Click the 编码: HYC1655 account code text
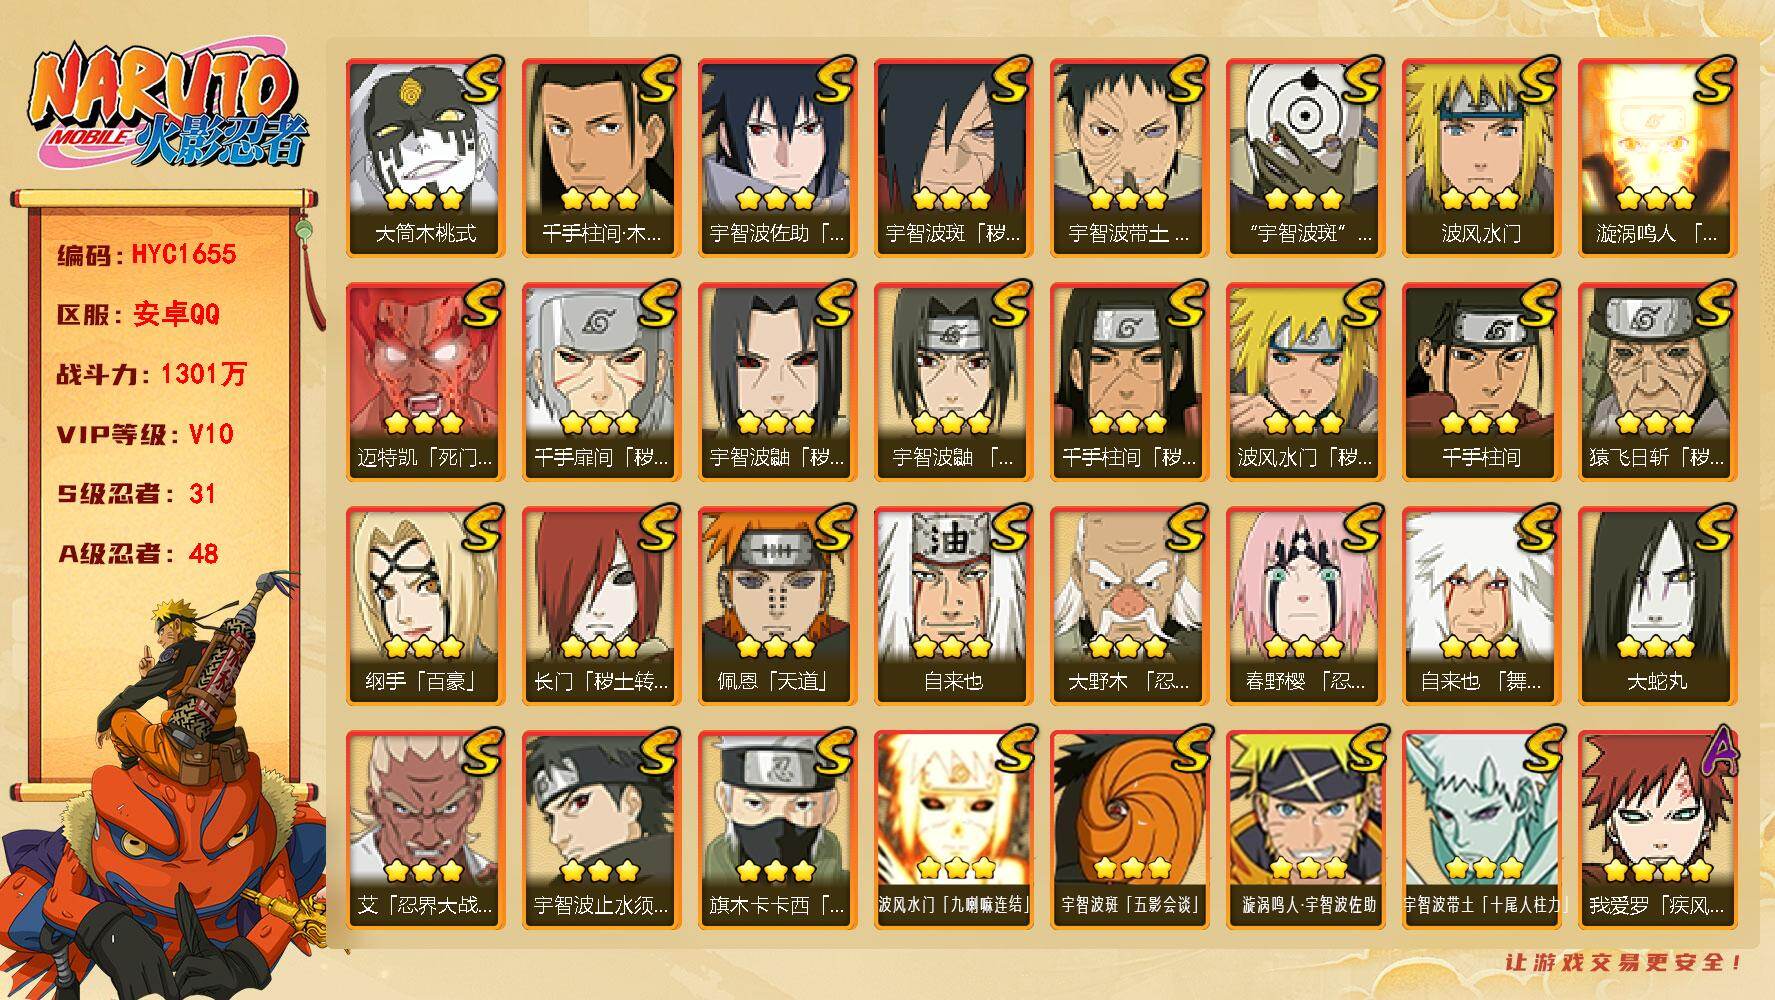 point(147,255)
